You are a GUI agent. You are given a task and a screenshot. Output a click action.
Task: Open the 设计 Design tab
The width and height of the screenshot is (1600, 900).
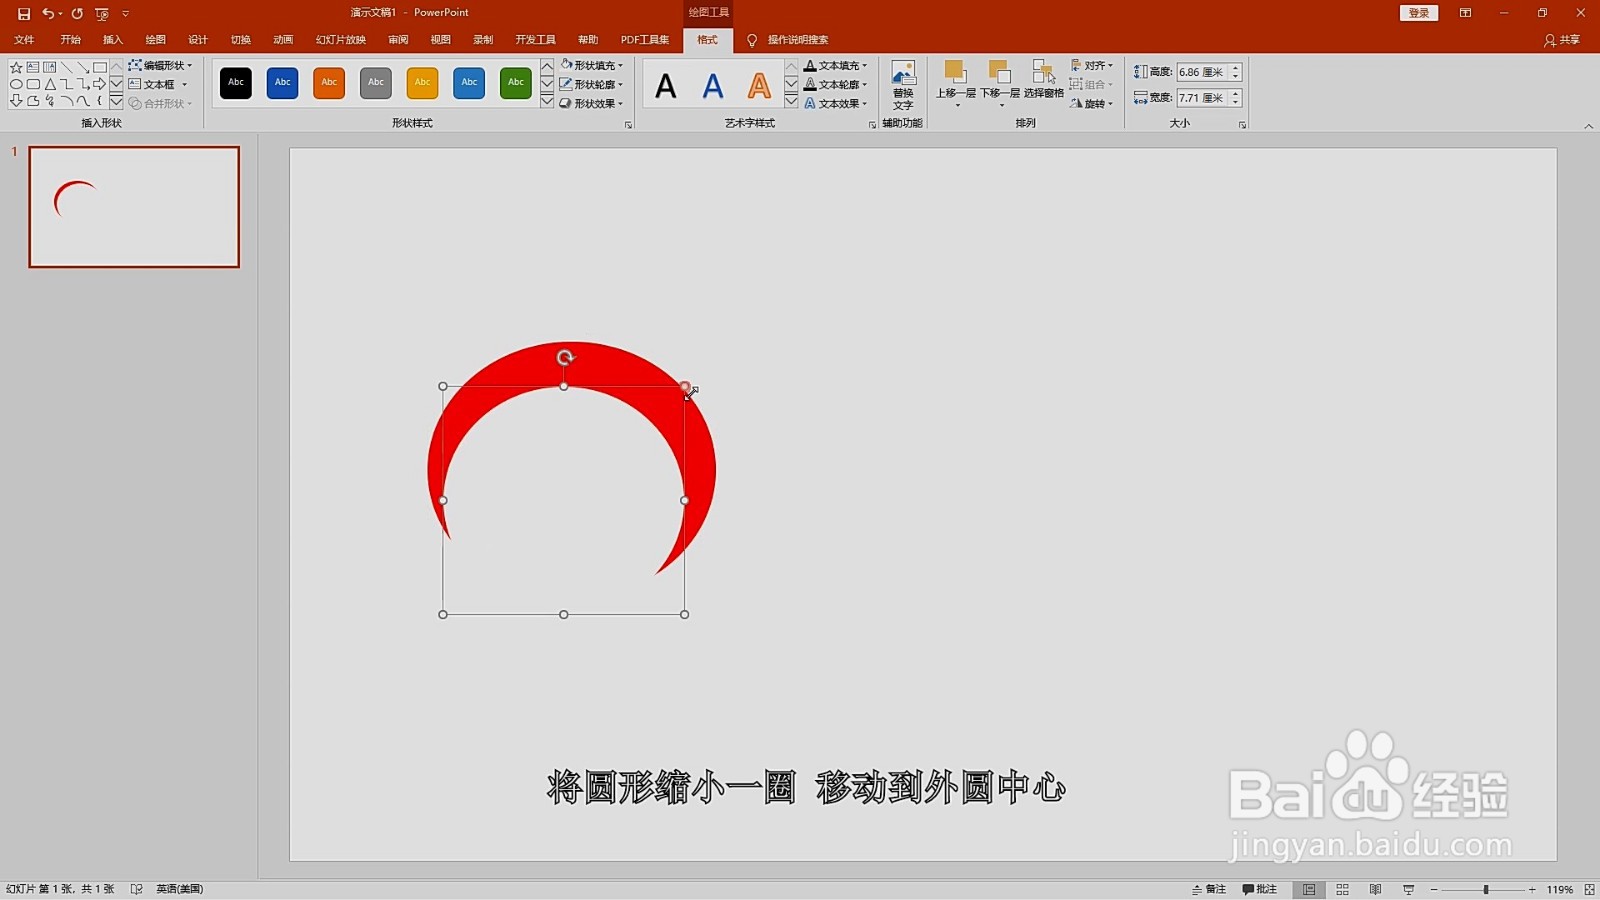[x=198, y=40]
